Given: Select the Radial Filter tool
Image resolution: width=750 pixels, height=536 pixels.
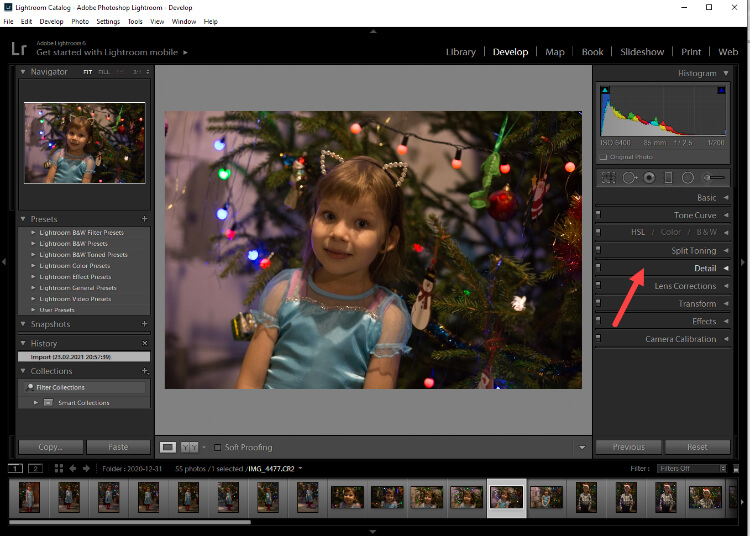Looking at the screenshot, I should tap(687, 178).
